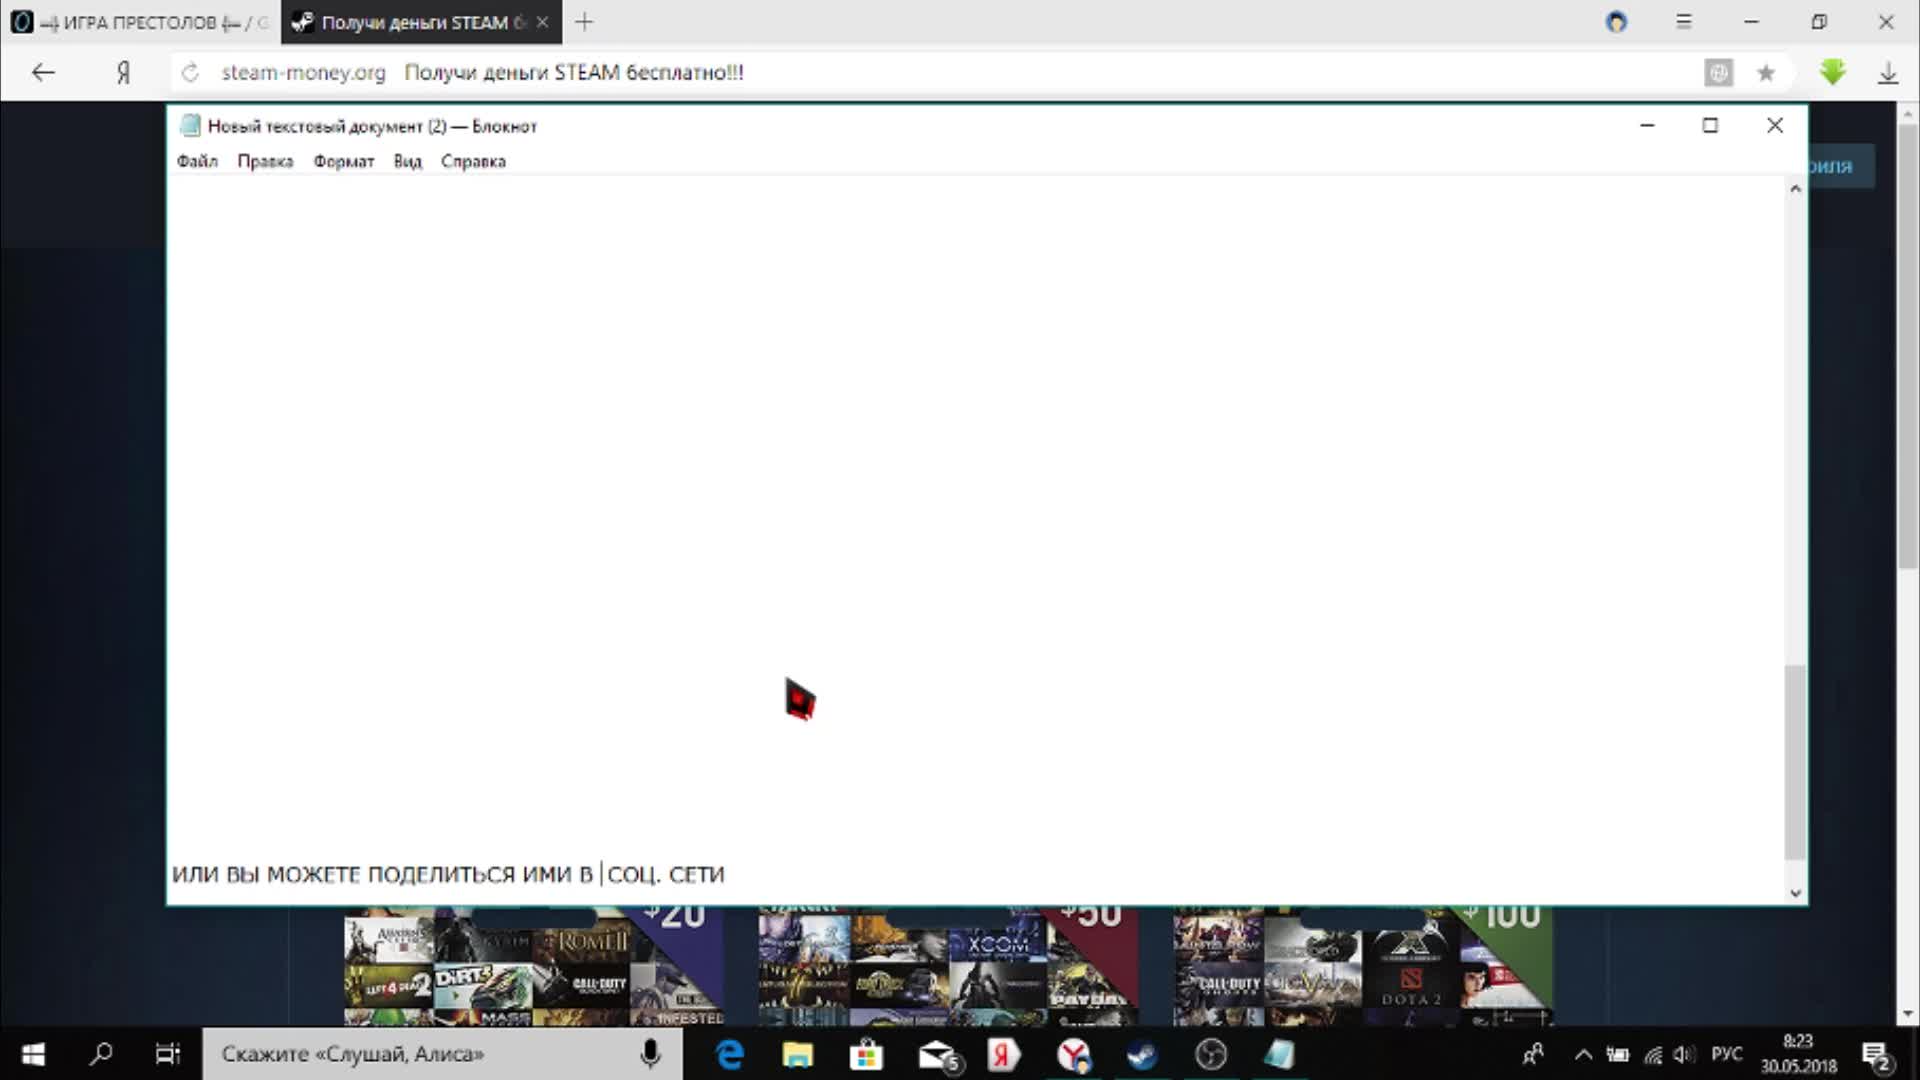
Task: Open the volume control in tray
Action: pyautogui.click(x=1685, y=1054)
